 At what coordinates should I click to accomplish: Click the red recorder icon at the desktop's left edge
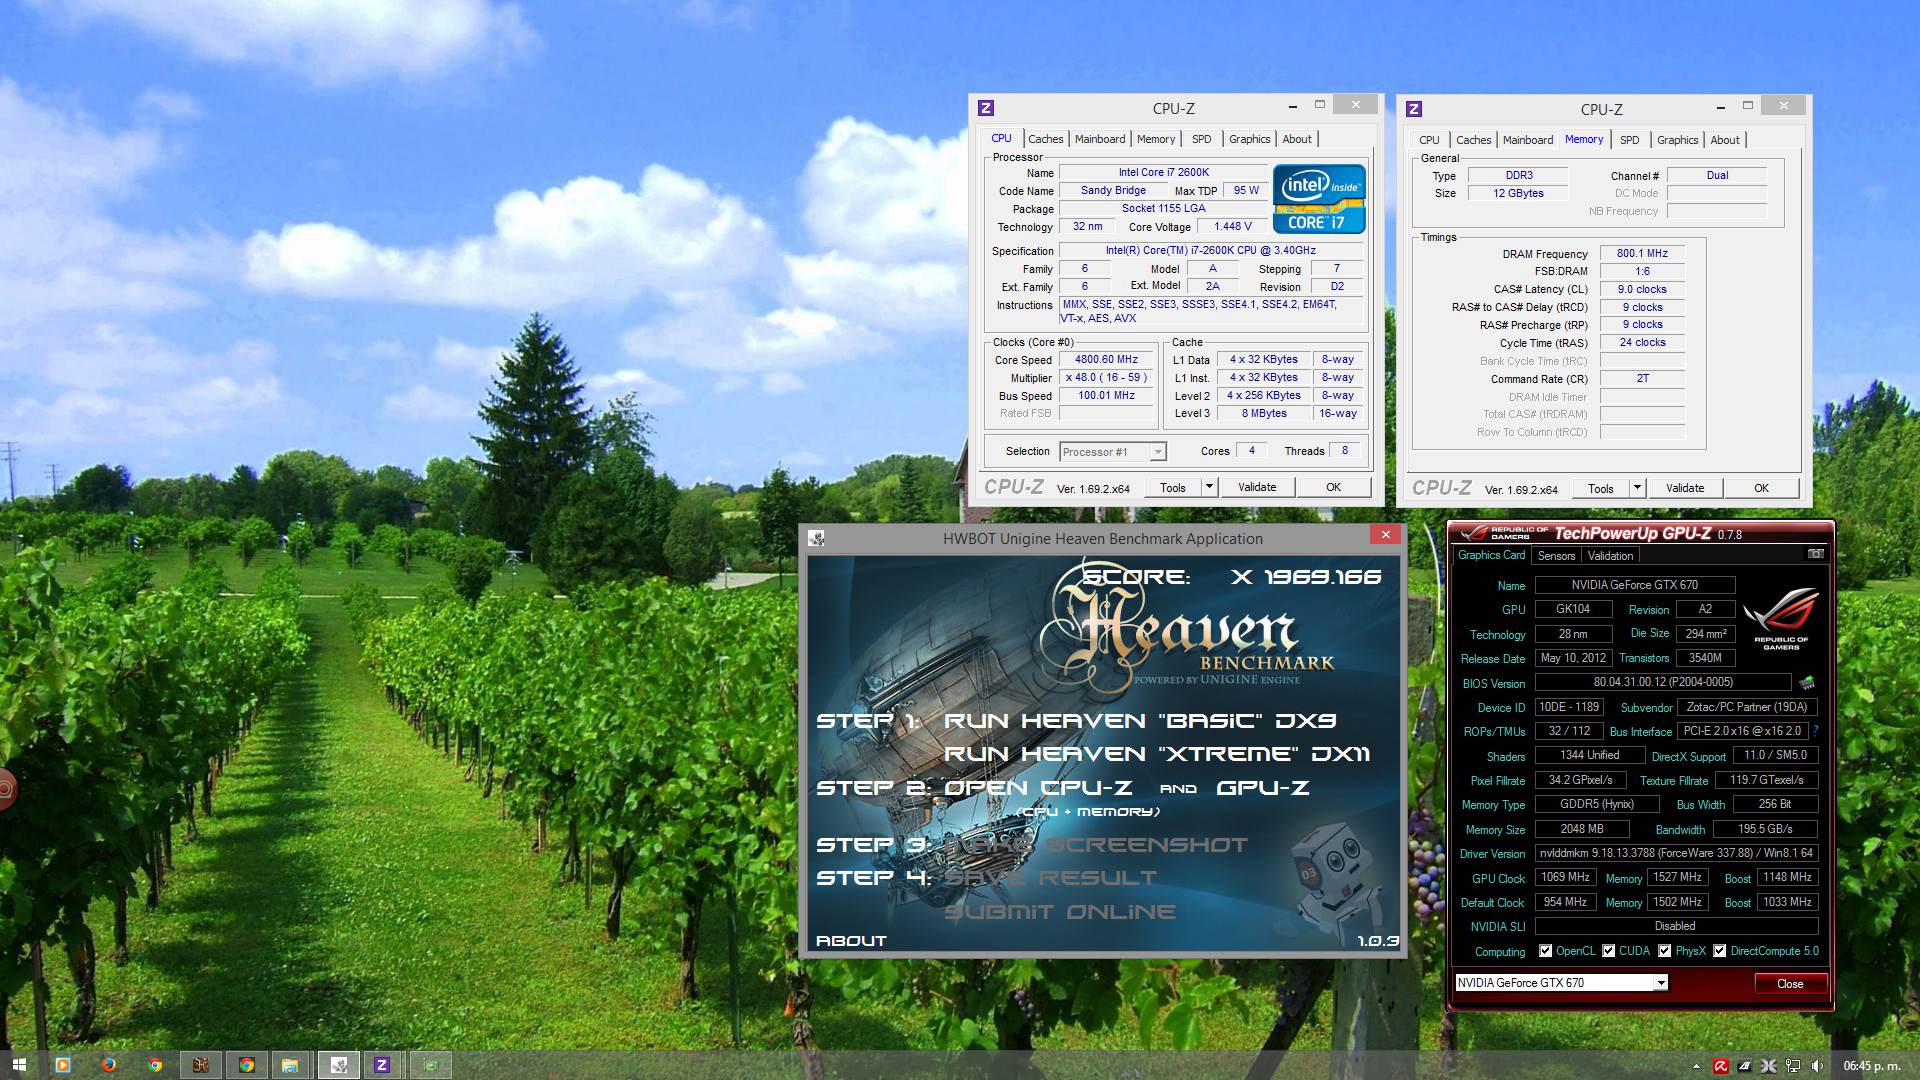5,789
